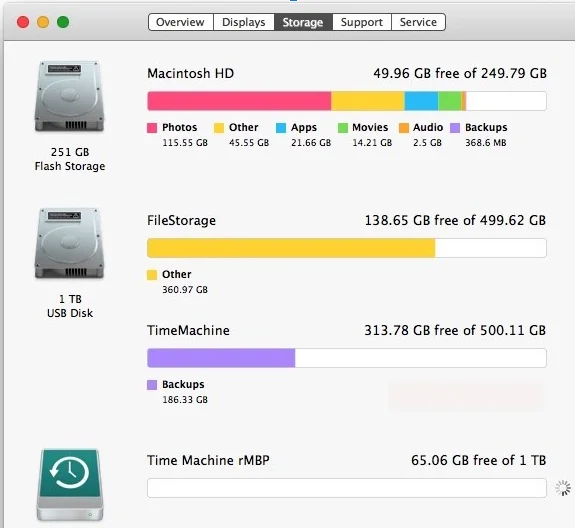Click the Other "360.97 GB" value
This screenshot has height=528, width=575.
(x=185, y=290)
